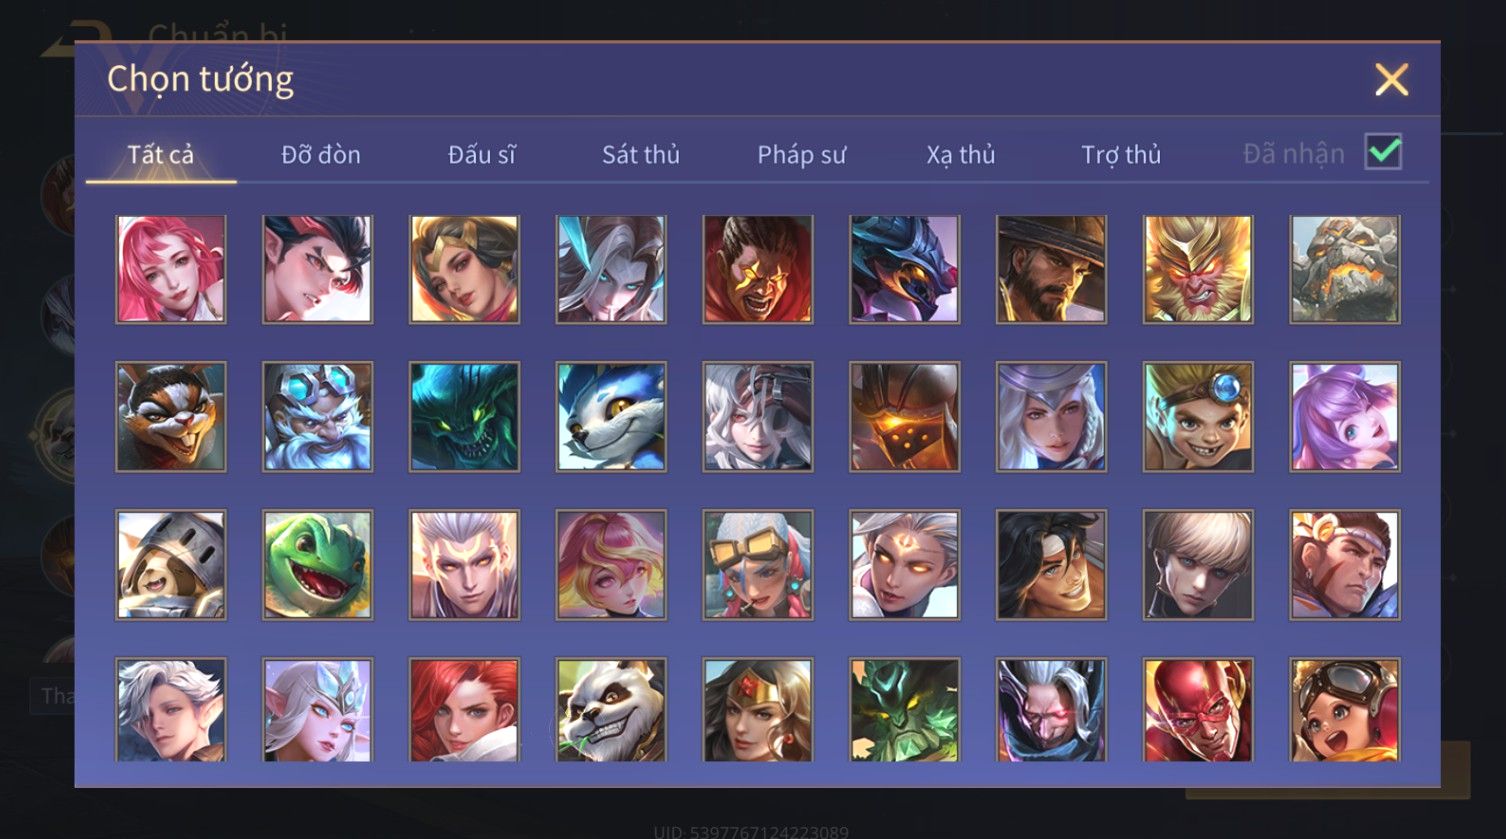Choose the Wonder Woman hero portrait
Viewport: 1506px width, 839px height.
(x=758, y=710)
